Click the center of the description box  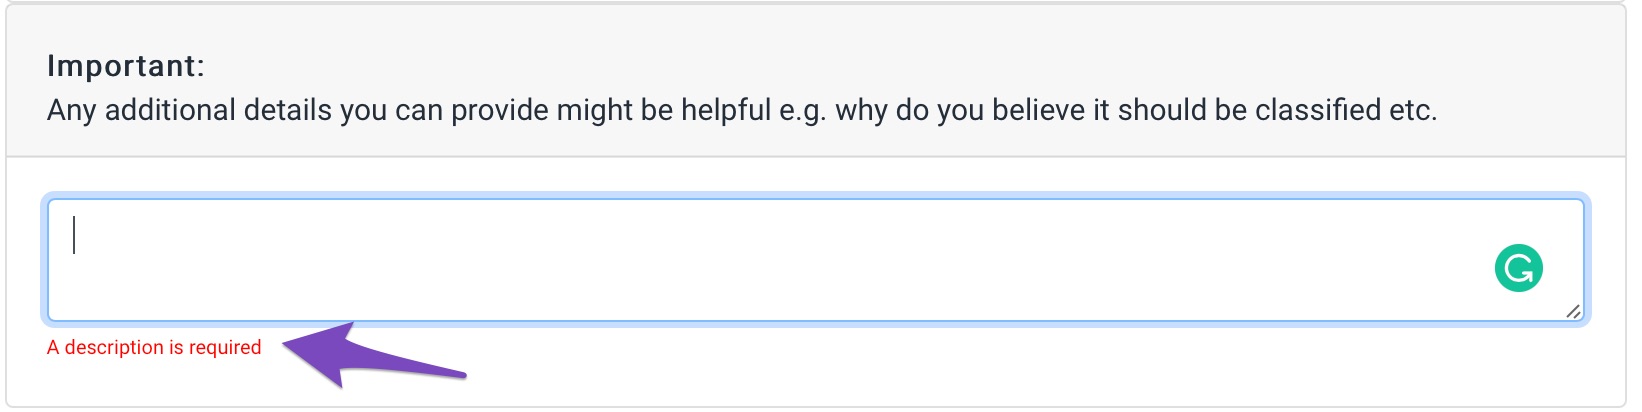(x=816, y=260)
